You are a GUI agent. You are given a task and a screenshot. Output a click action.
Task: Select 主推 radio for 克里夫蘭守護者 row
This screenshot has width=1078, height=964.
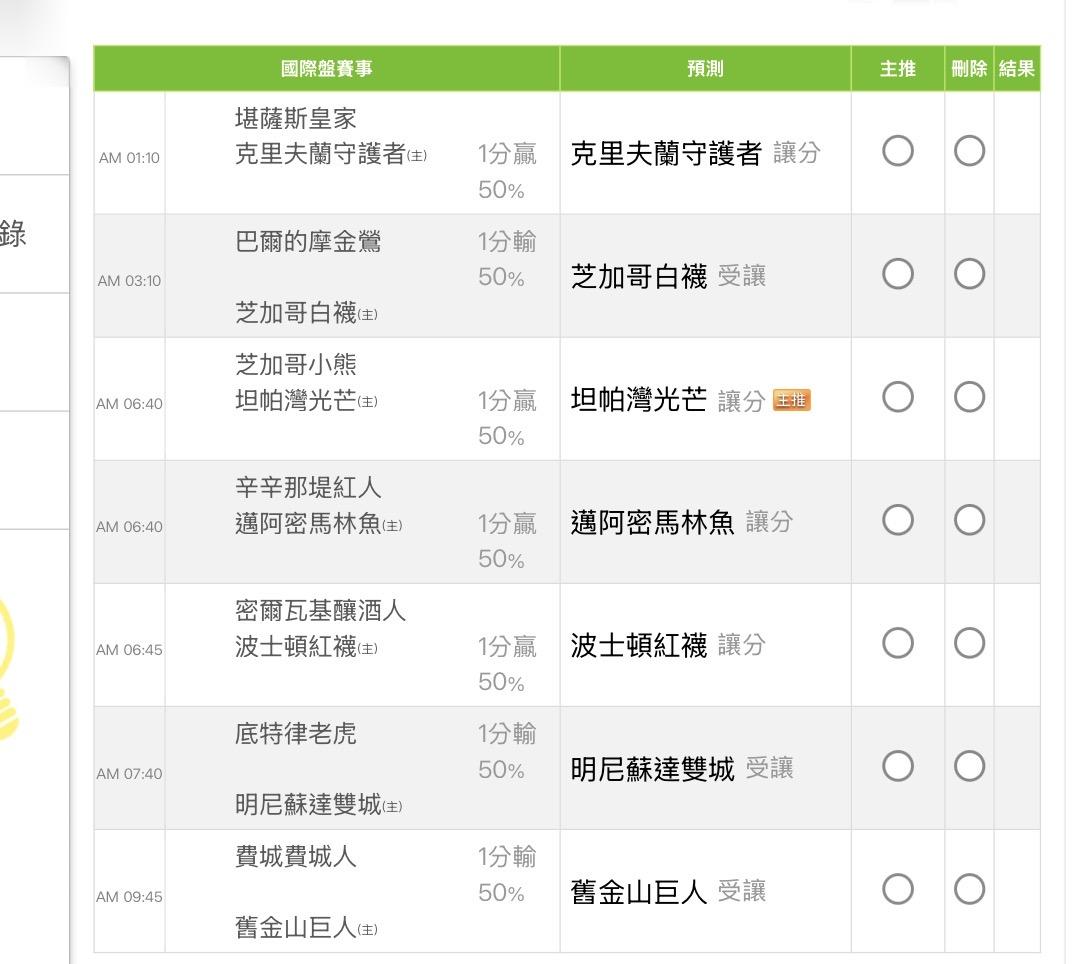897,151
